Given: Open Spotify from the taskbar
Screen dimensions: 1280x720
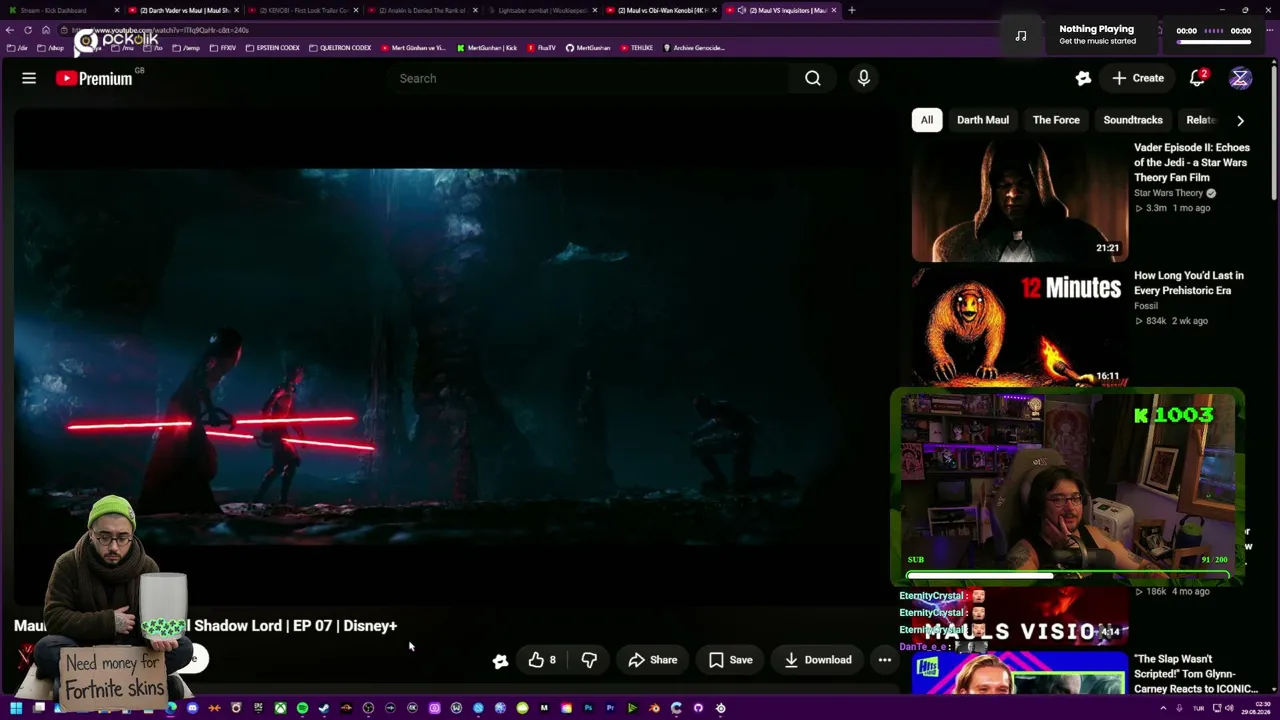Looking at the screenshot, I should point(302,708).
